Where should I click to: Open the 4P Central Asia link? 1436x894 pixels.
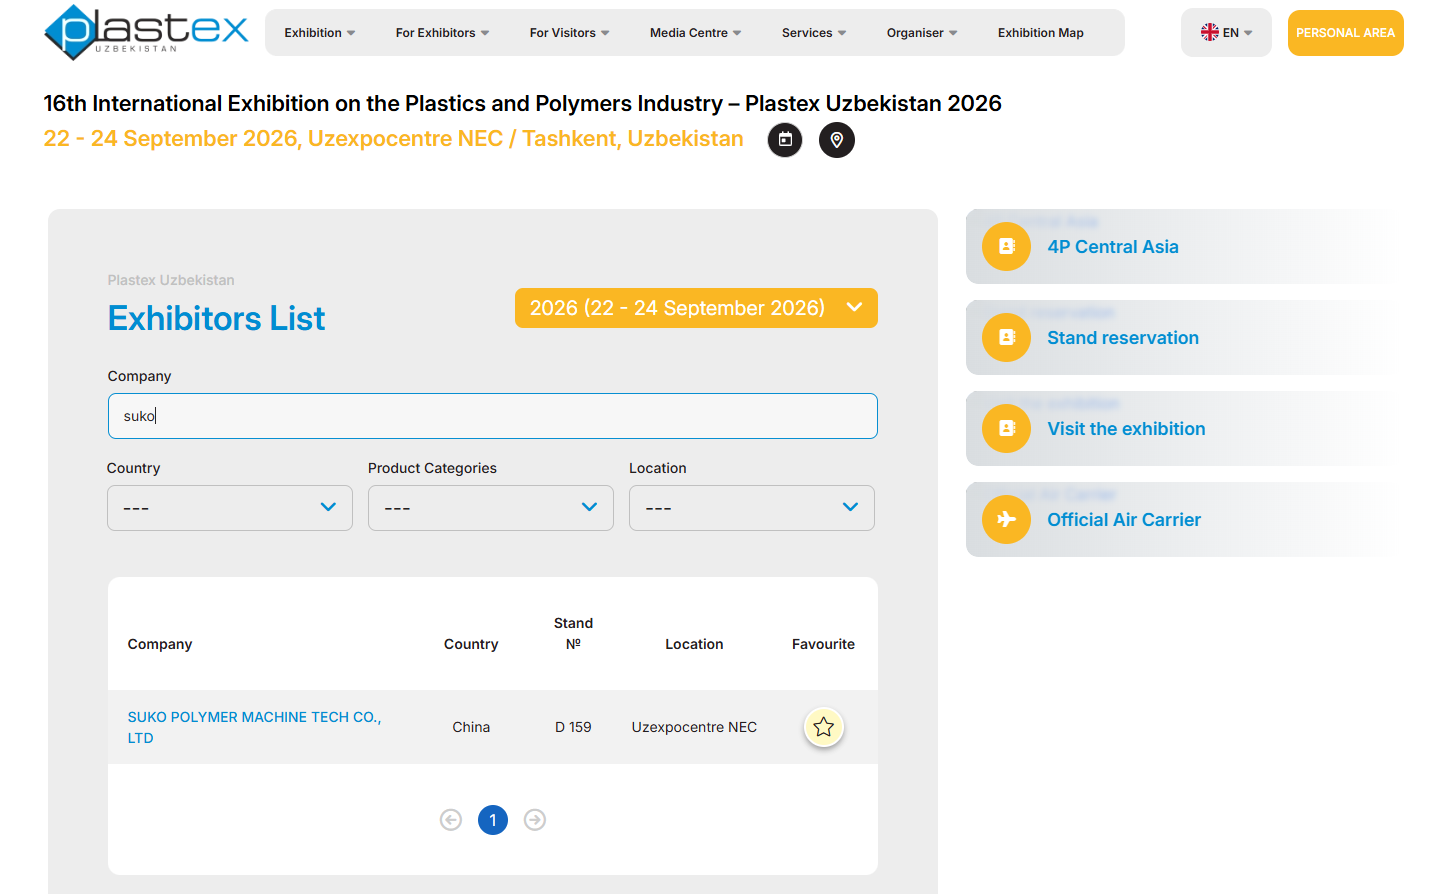(x=1113, y=247)
